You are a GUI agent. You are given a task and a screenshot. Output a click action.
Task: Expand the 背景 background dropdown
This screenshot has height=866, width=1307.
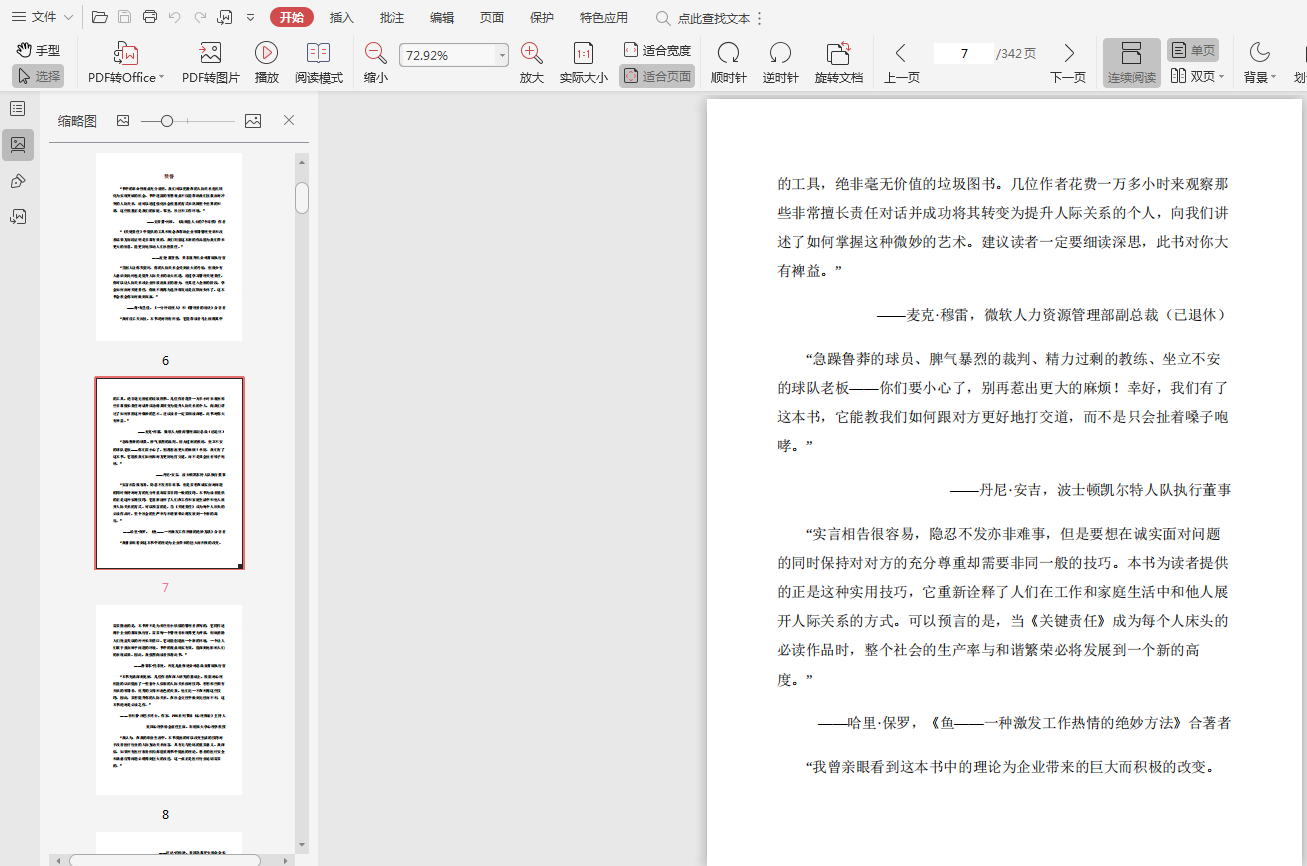click(x=1274, y=77)
